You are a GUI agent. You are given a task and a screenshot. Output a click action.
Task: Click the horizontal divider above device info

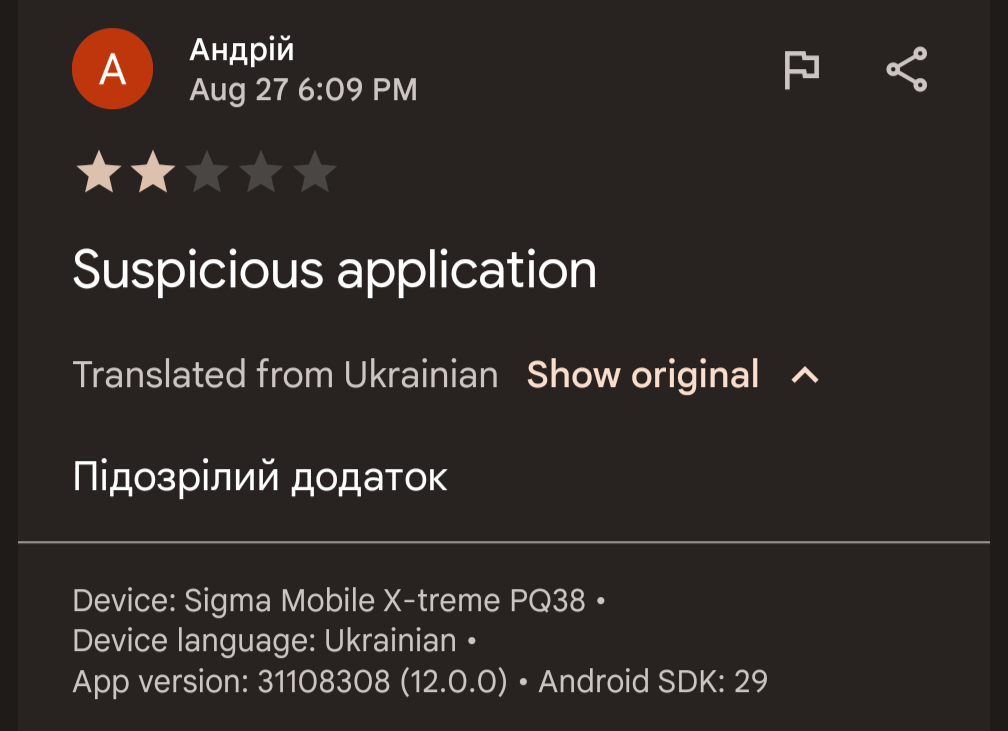(503, 542)
